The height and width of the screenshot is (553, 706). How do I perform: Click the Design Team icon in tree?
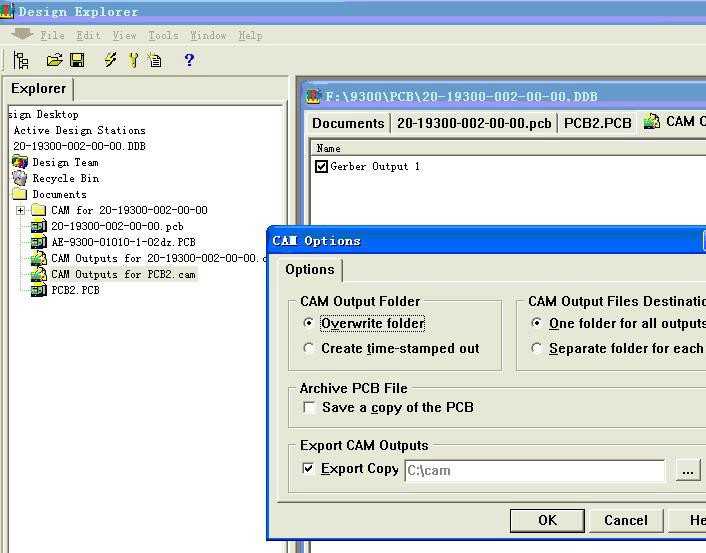[20, 162]
